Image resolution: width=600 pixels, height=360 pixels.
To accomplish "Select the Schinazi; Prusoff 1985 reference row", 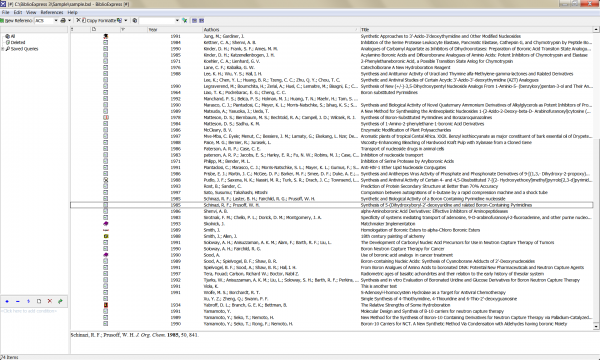I will [331, 205].
